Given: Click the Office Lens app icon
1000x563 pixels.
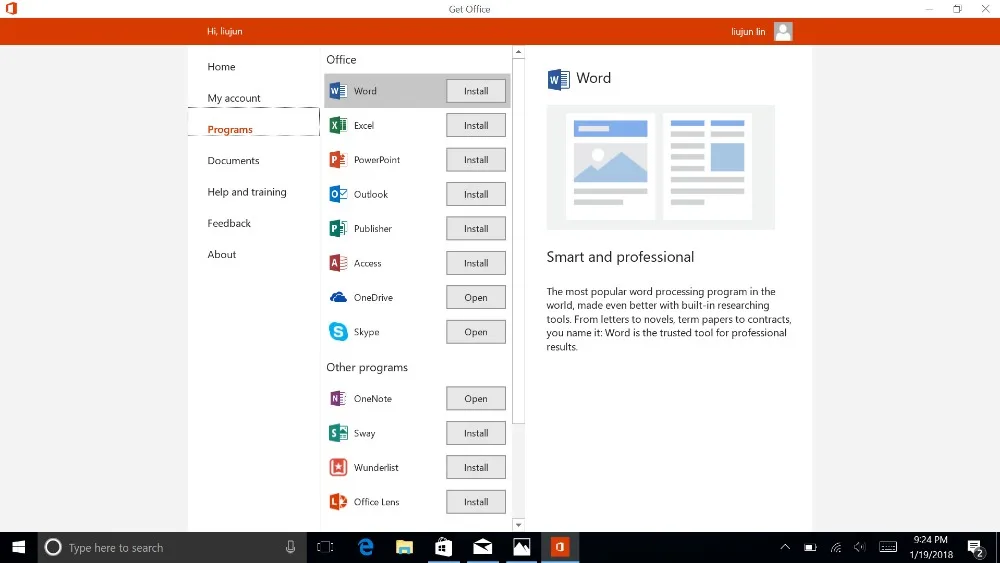Looking at the screenshot, I should (338, 502).
